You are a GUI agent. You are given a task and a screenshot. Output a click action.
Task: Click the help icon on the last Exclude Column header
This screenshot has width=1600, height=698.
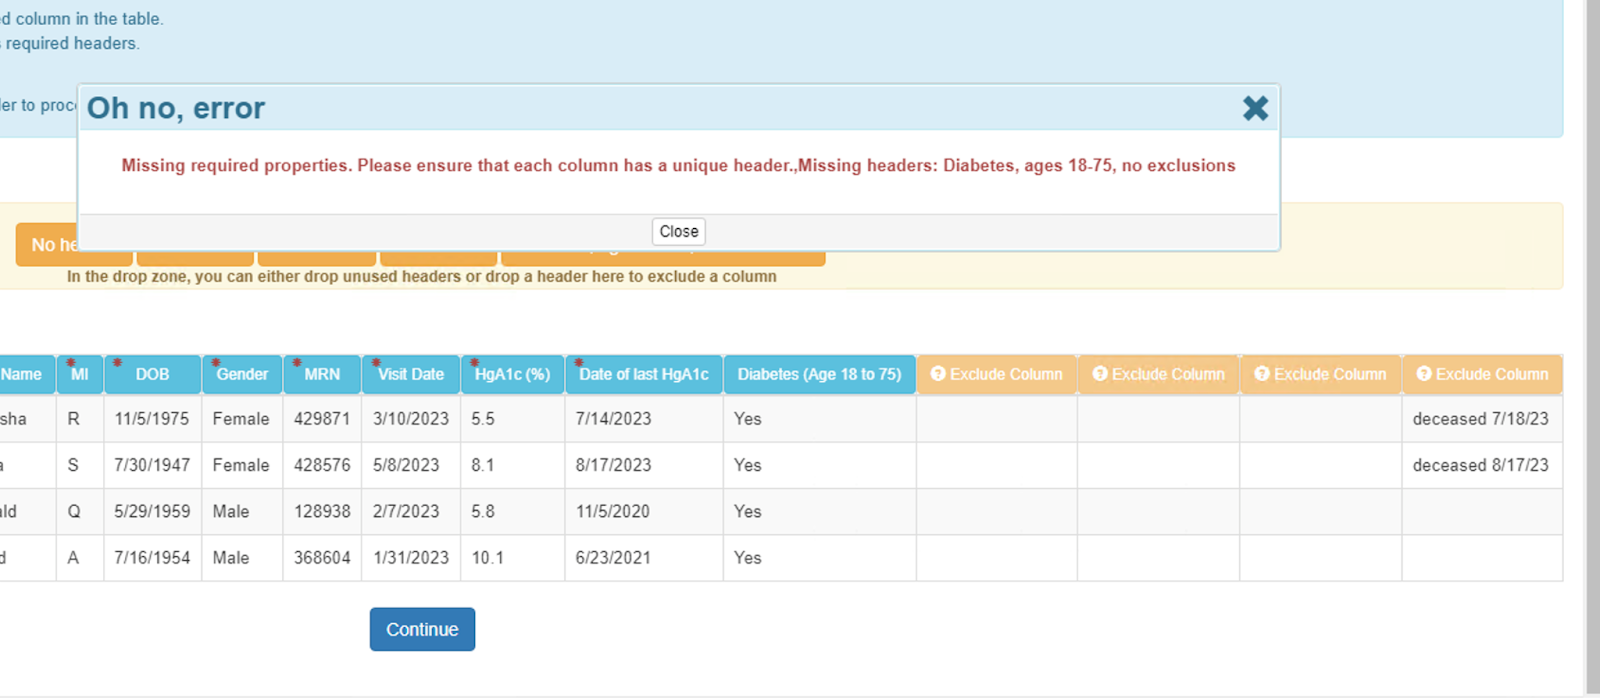pos(1424,374)
